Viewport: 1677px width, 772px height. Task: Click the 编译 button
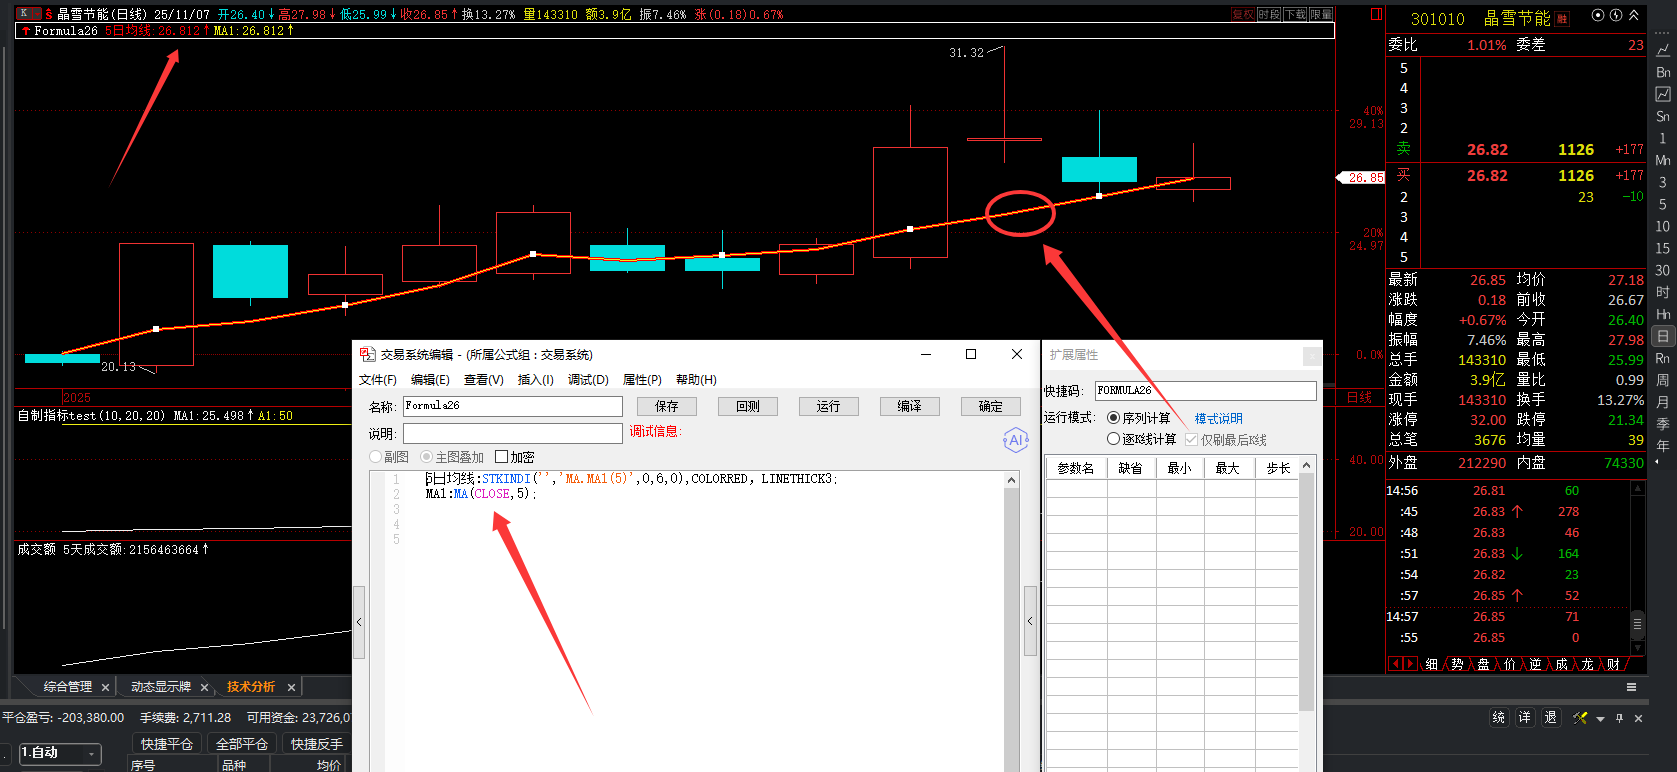(910, 406)
